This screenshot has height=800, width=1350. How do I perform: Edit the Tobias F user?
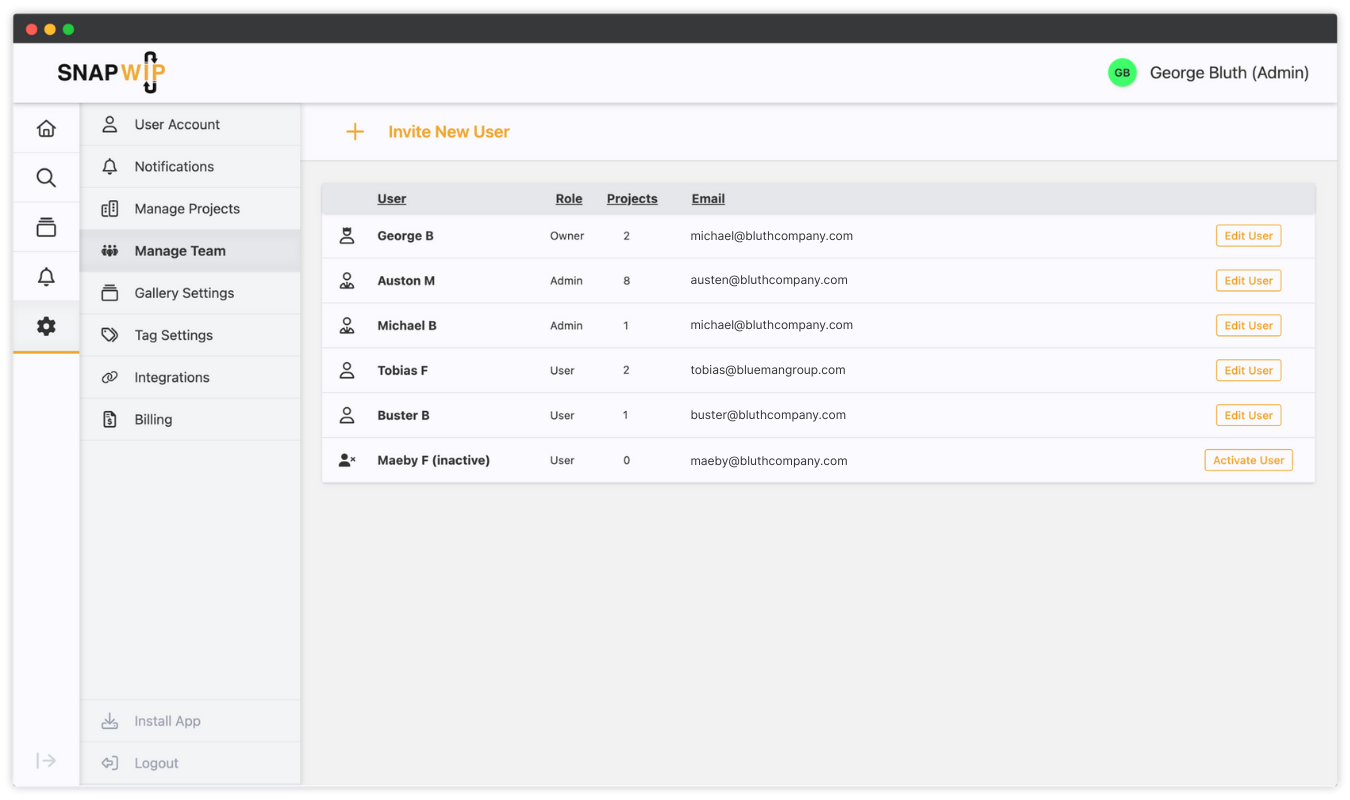click(x=1248, y=370)
